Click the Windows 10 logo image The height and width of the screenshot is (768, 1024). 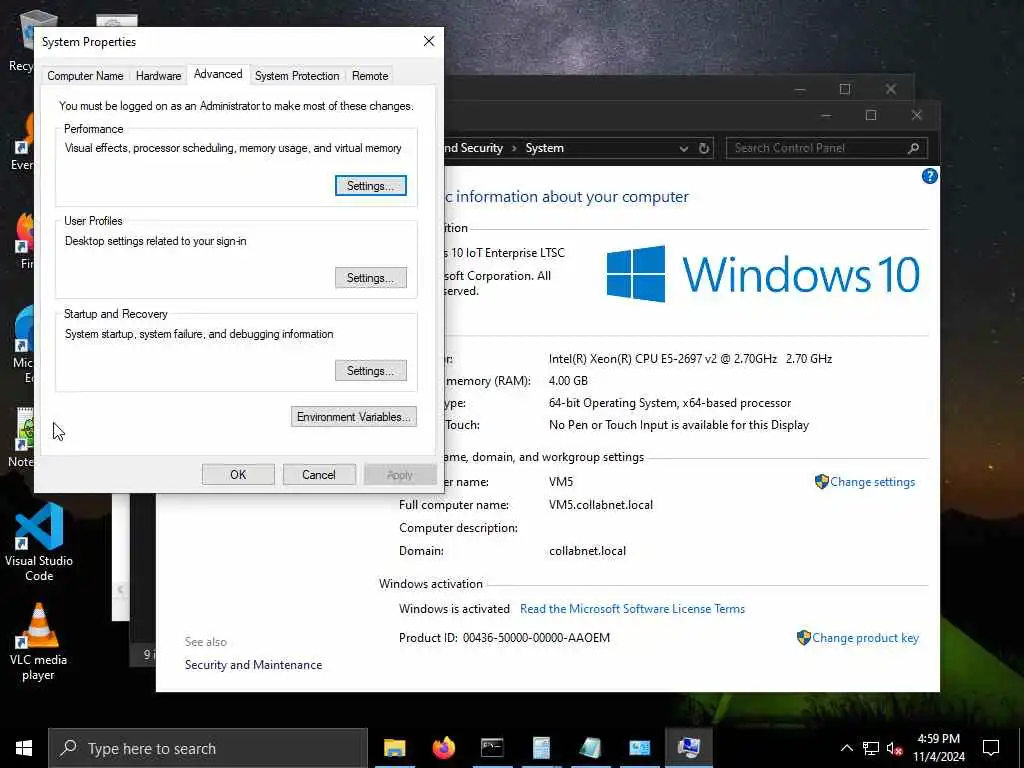[x=763, y=274]
